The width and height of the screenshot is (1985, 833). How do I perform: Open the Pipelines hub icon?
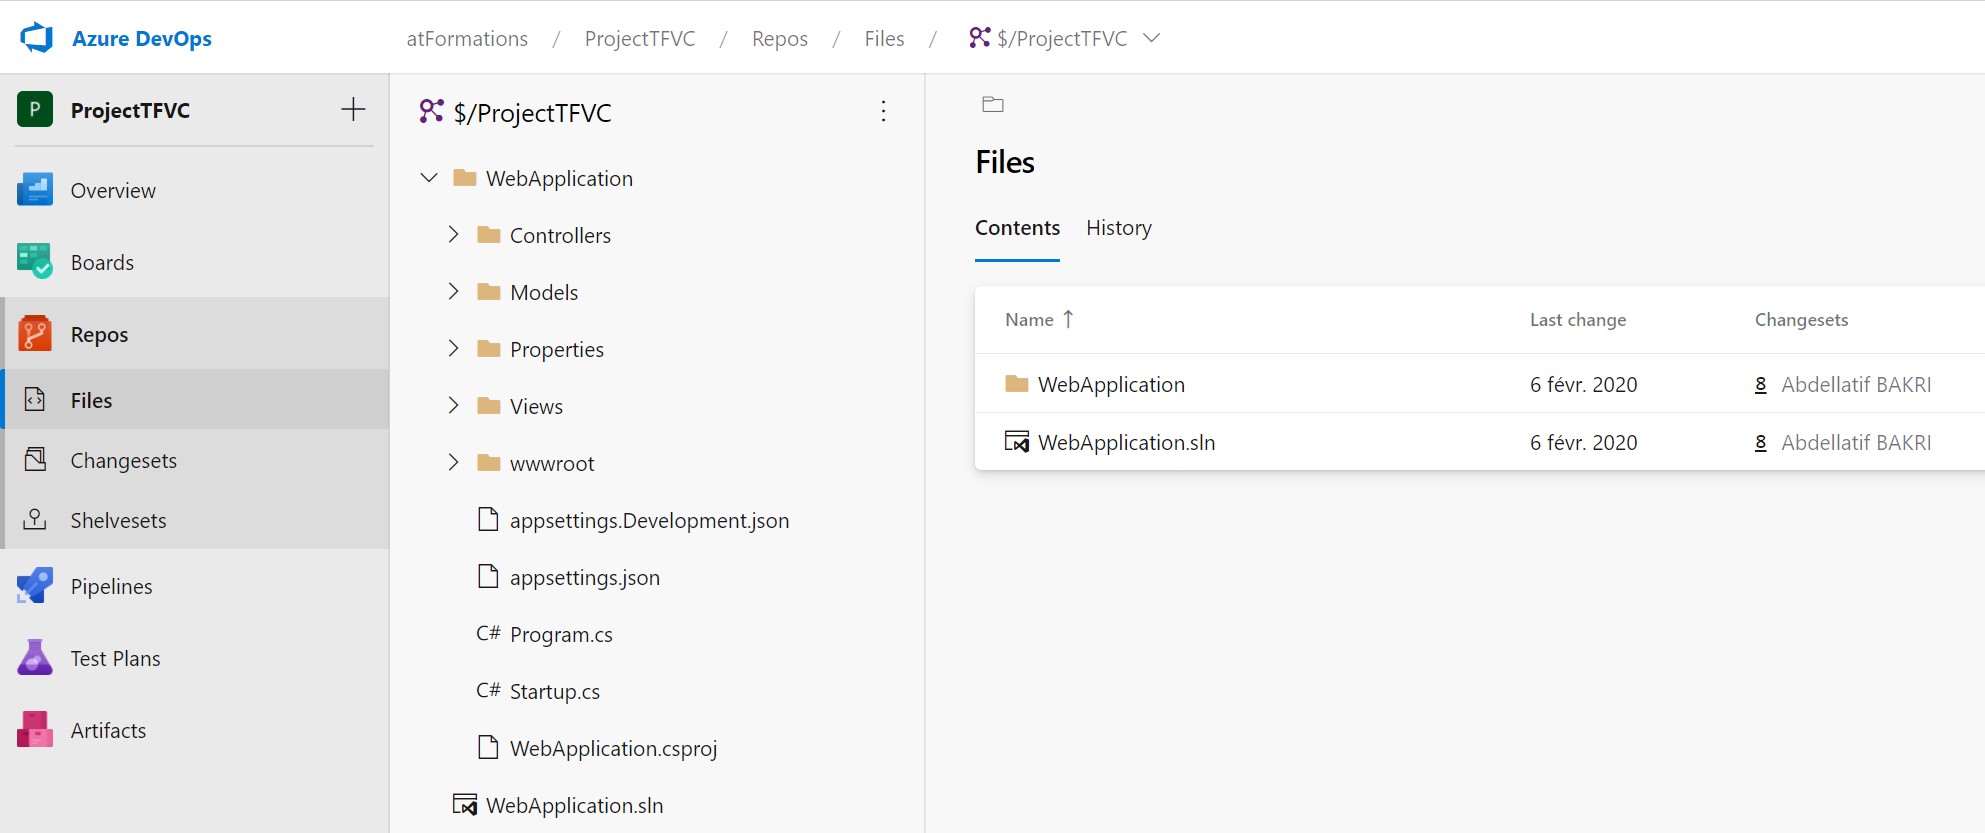[35, 586]
